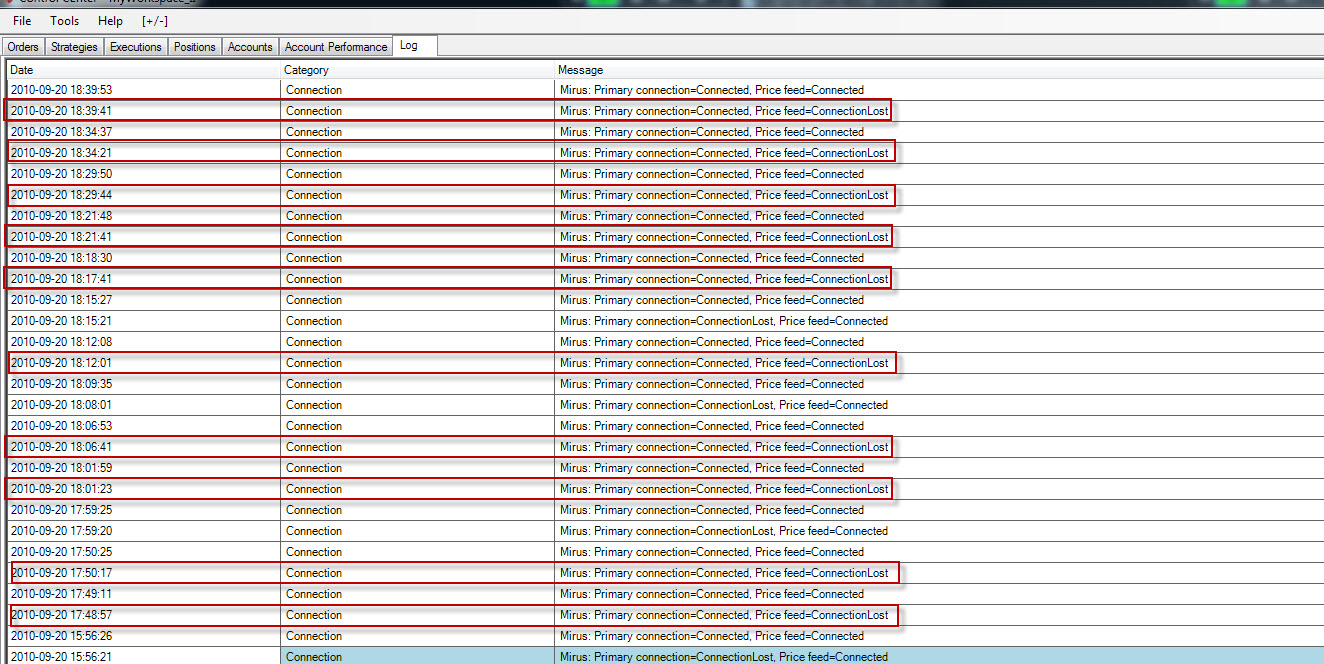Select log row dated 2010-09-20 18:01:23
The width and height of the screenshot is (1324, 664).
tap(665, 489)
